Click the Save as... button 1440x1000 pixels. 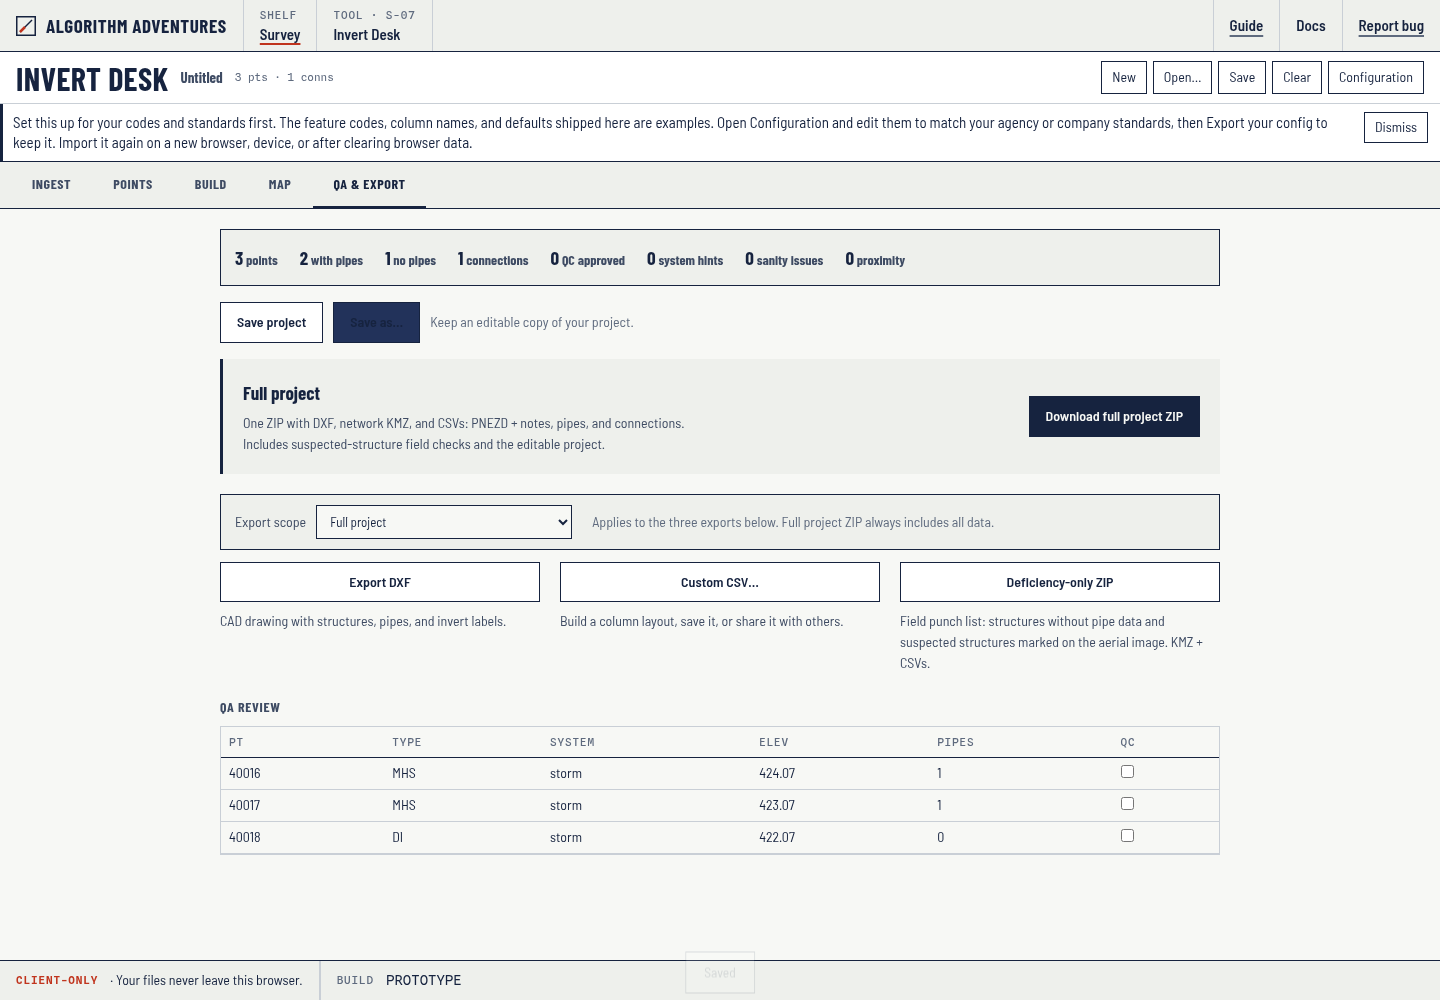pos(376,323)
